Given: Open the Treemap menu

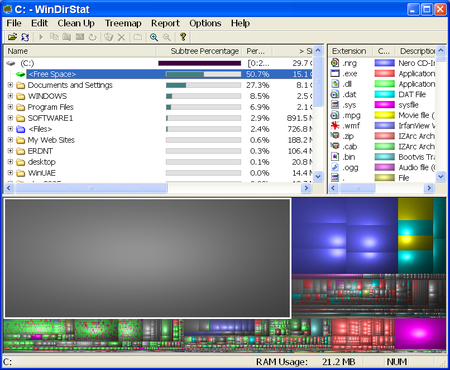Looking at the screenshot, I should (x=123, y=23).
